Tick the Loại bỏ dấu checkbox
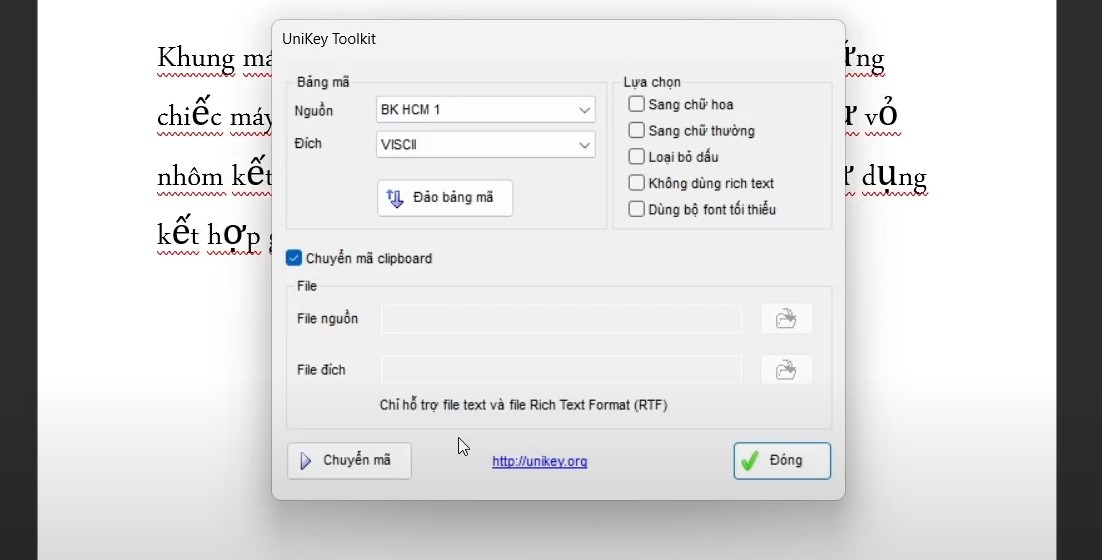The width and height of the screenshot is (1102, 560). 636,156
